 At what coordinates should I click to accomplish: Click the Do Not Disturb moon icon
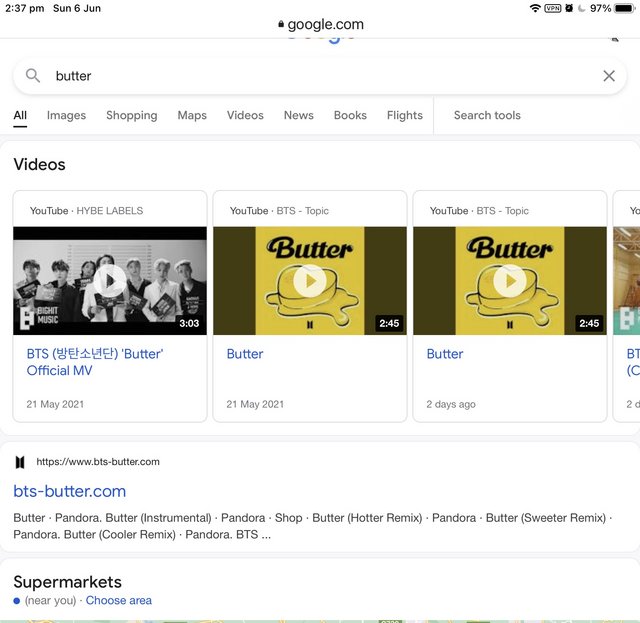pos(582,8)
